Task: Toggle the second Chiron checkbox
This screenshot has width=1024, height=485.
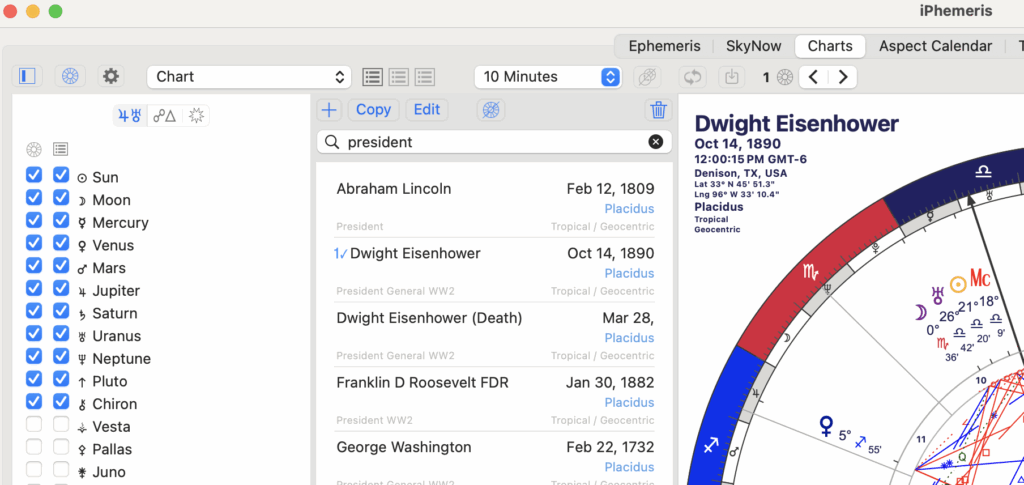Action: [61, 403]
